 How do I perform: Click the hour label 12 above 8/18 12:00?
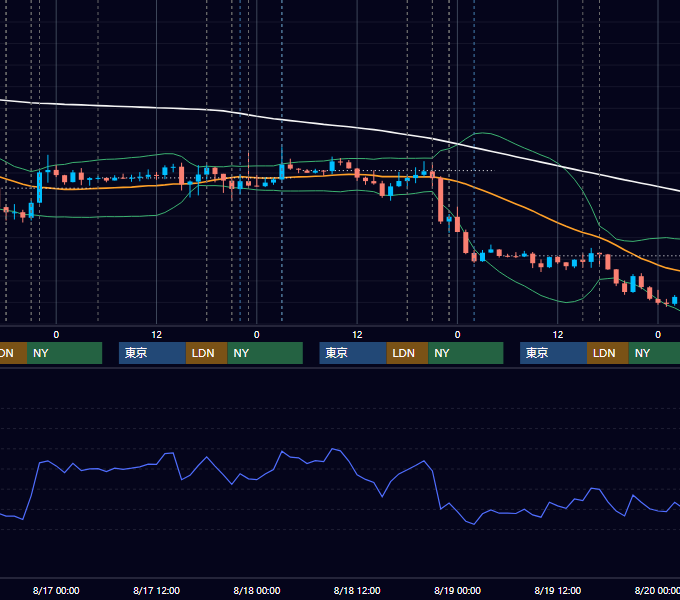[357, 335]
